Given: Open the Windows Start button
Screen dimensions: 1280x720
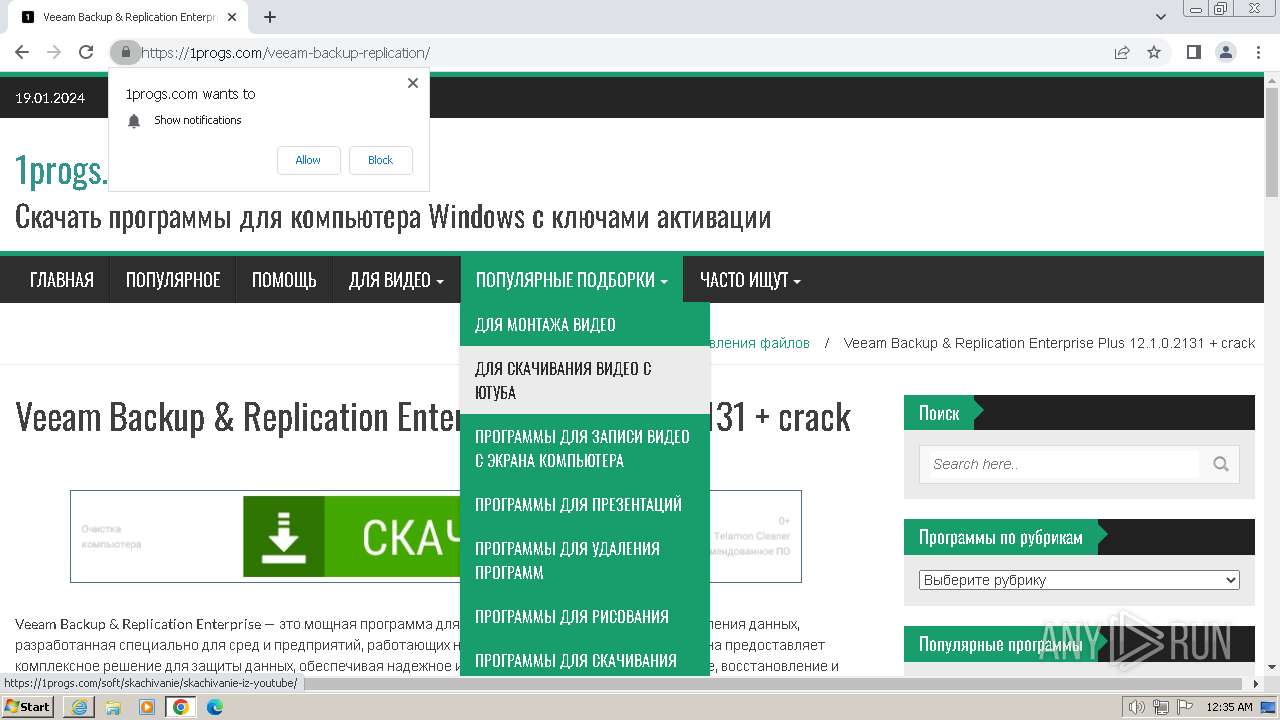Looking at the screenshot, I should point(28,706).
